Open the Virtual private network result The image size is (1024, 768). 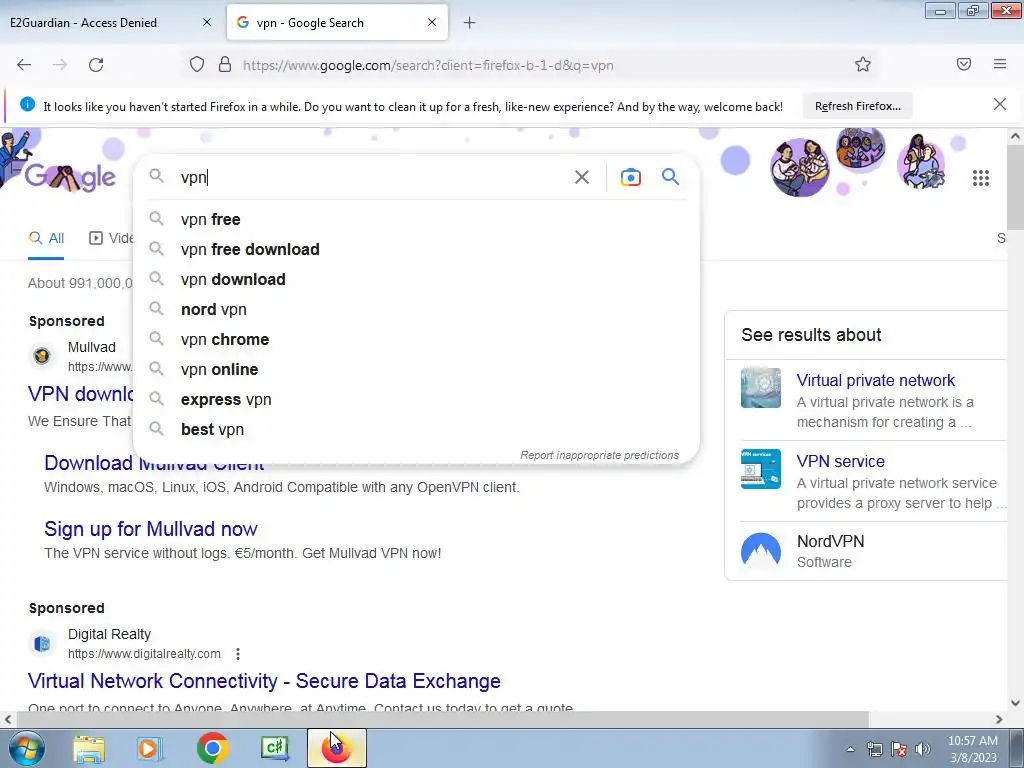coord(875,380)
